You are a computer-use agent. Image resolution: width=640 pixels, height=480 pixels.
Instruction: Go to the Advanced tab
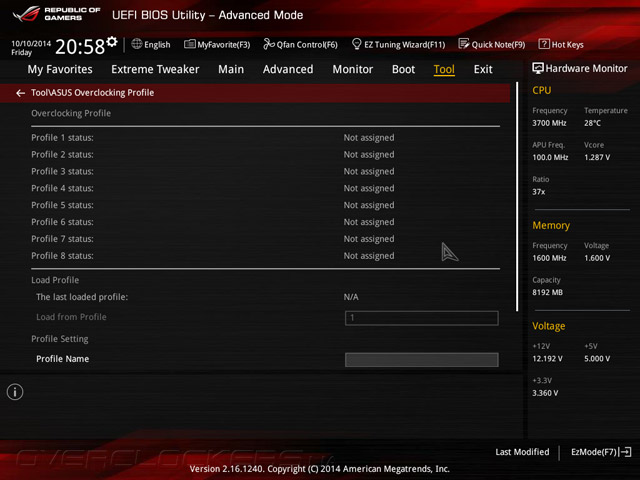coord(288,69)
